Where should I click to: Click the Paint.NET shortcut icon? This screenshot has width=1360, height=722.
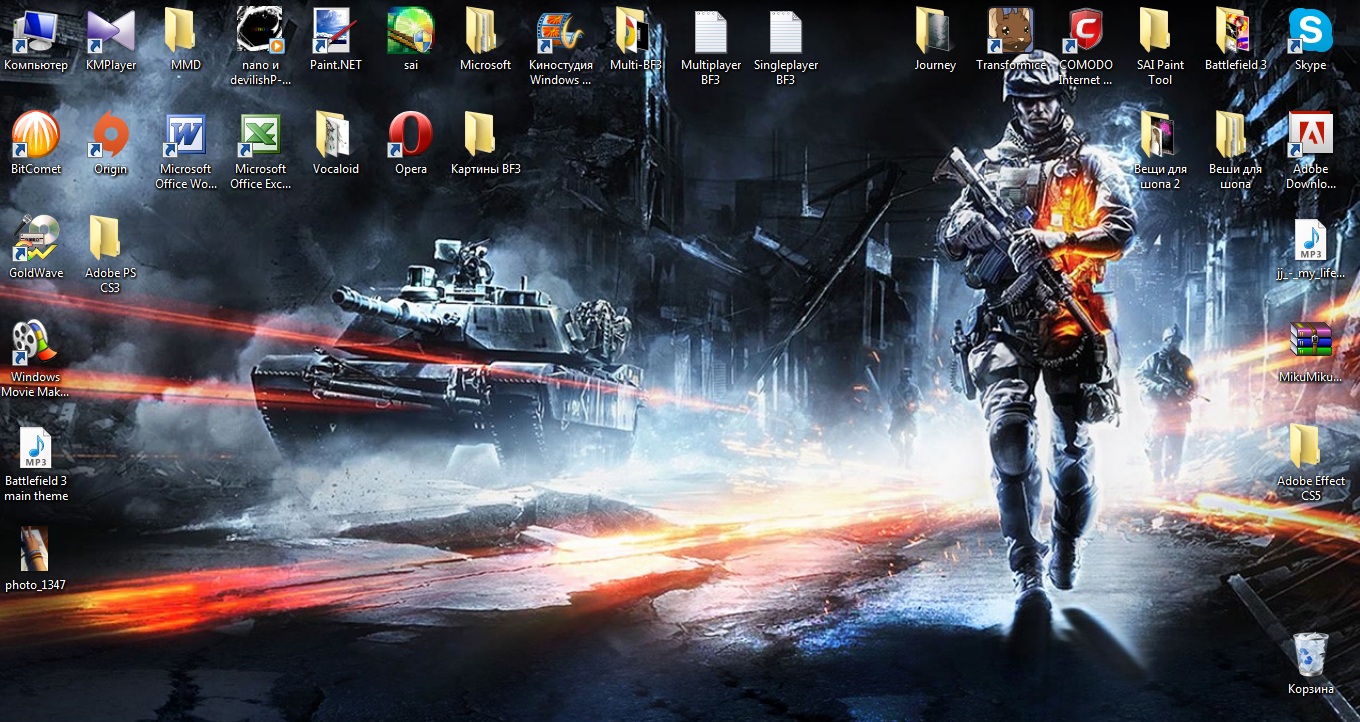[336, 32]
